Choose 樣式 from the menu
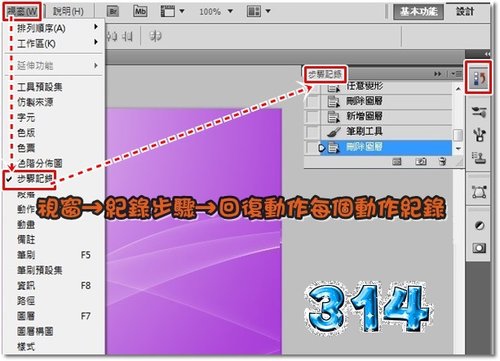The image size is (500, 361). tap(54, 347)
